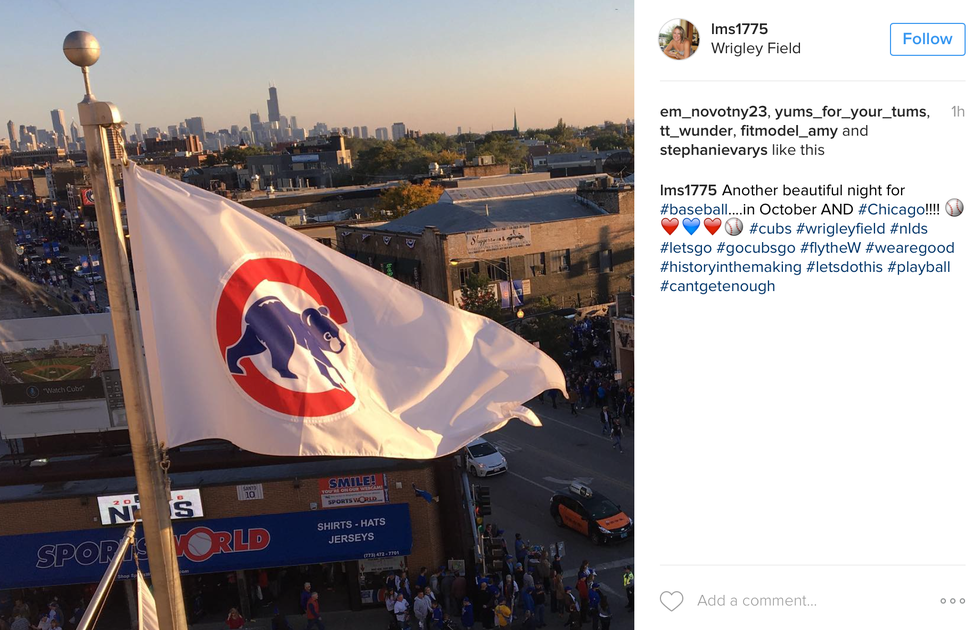Viewport: 980px width, 630px height.
Task: Open the #flytheW hashtag
Action: coord(830,248)
